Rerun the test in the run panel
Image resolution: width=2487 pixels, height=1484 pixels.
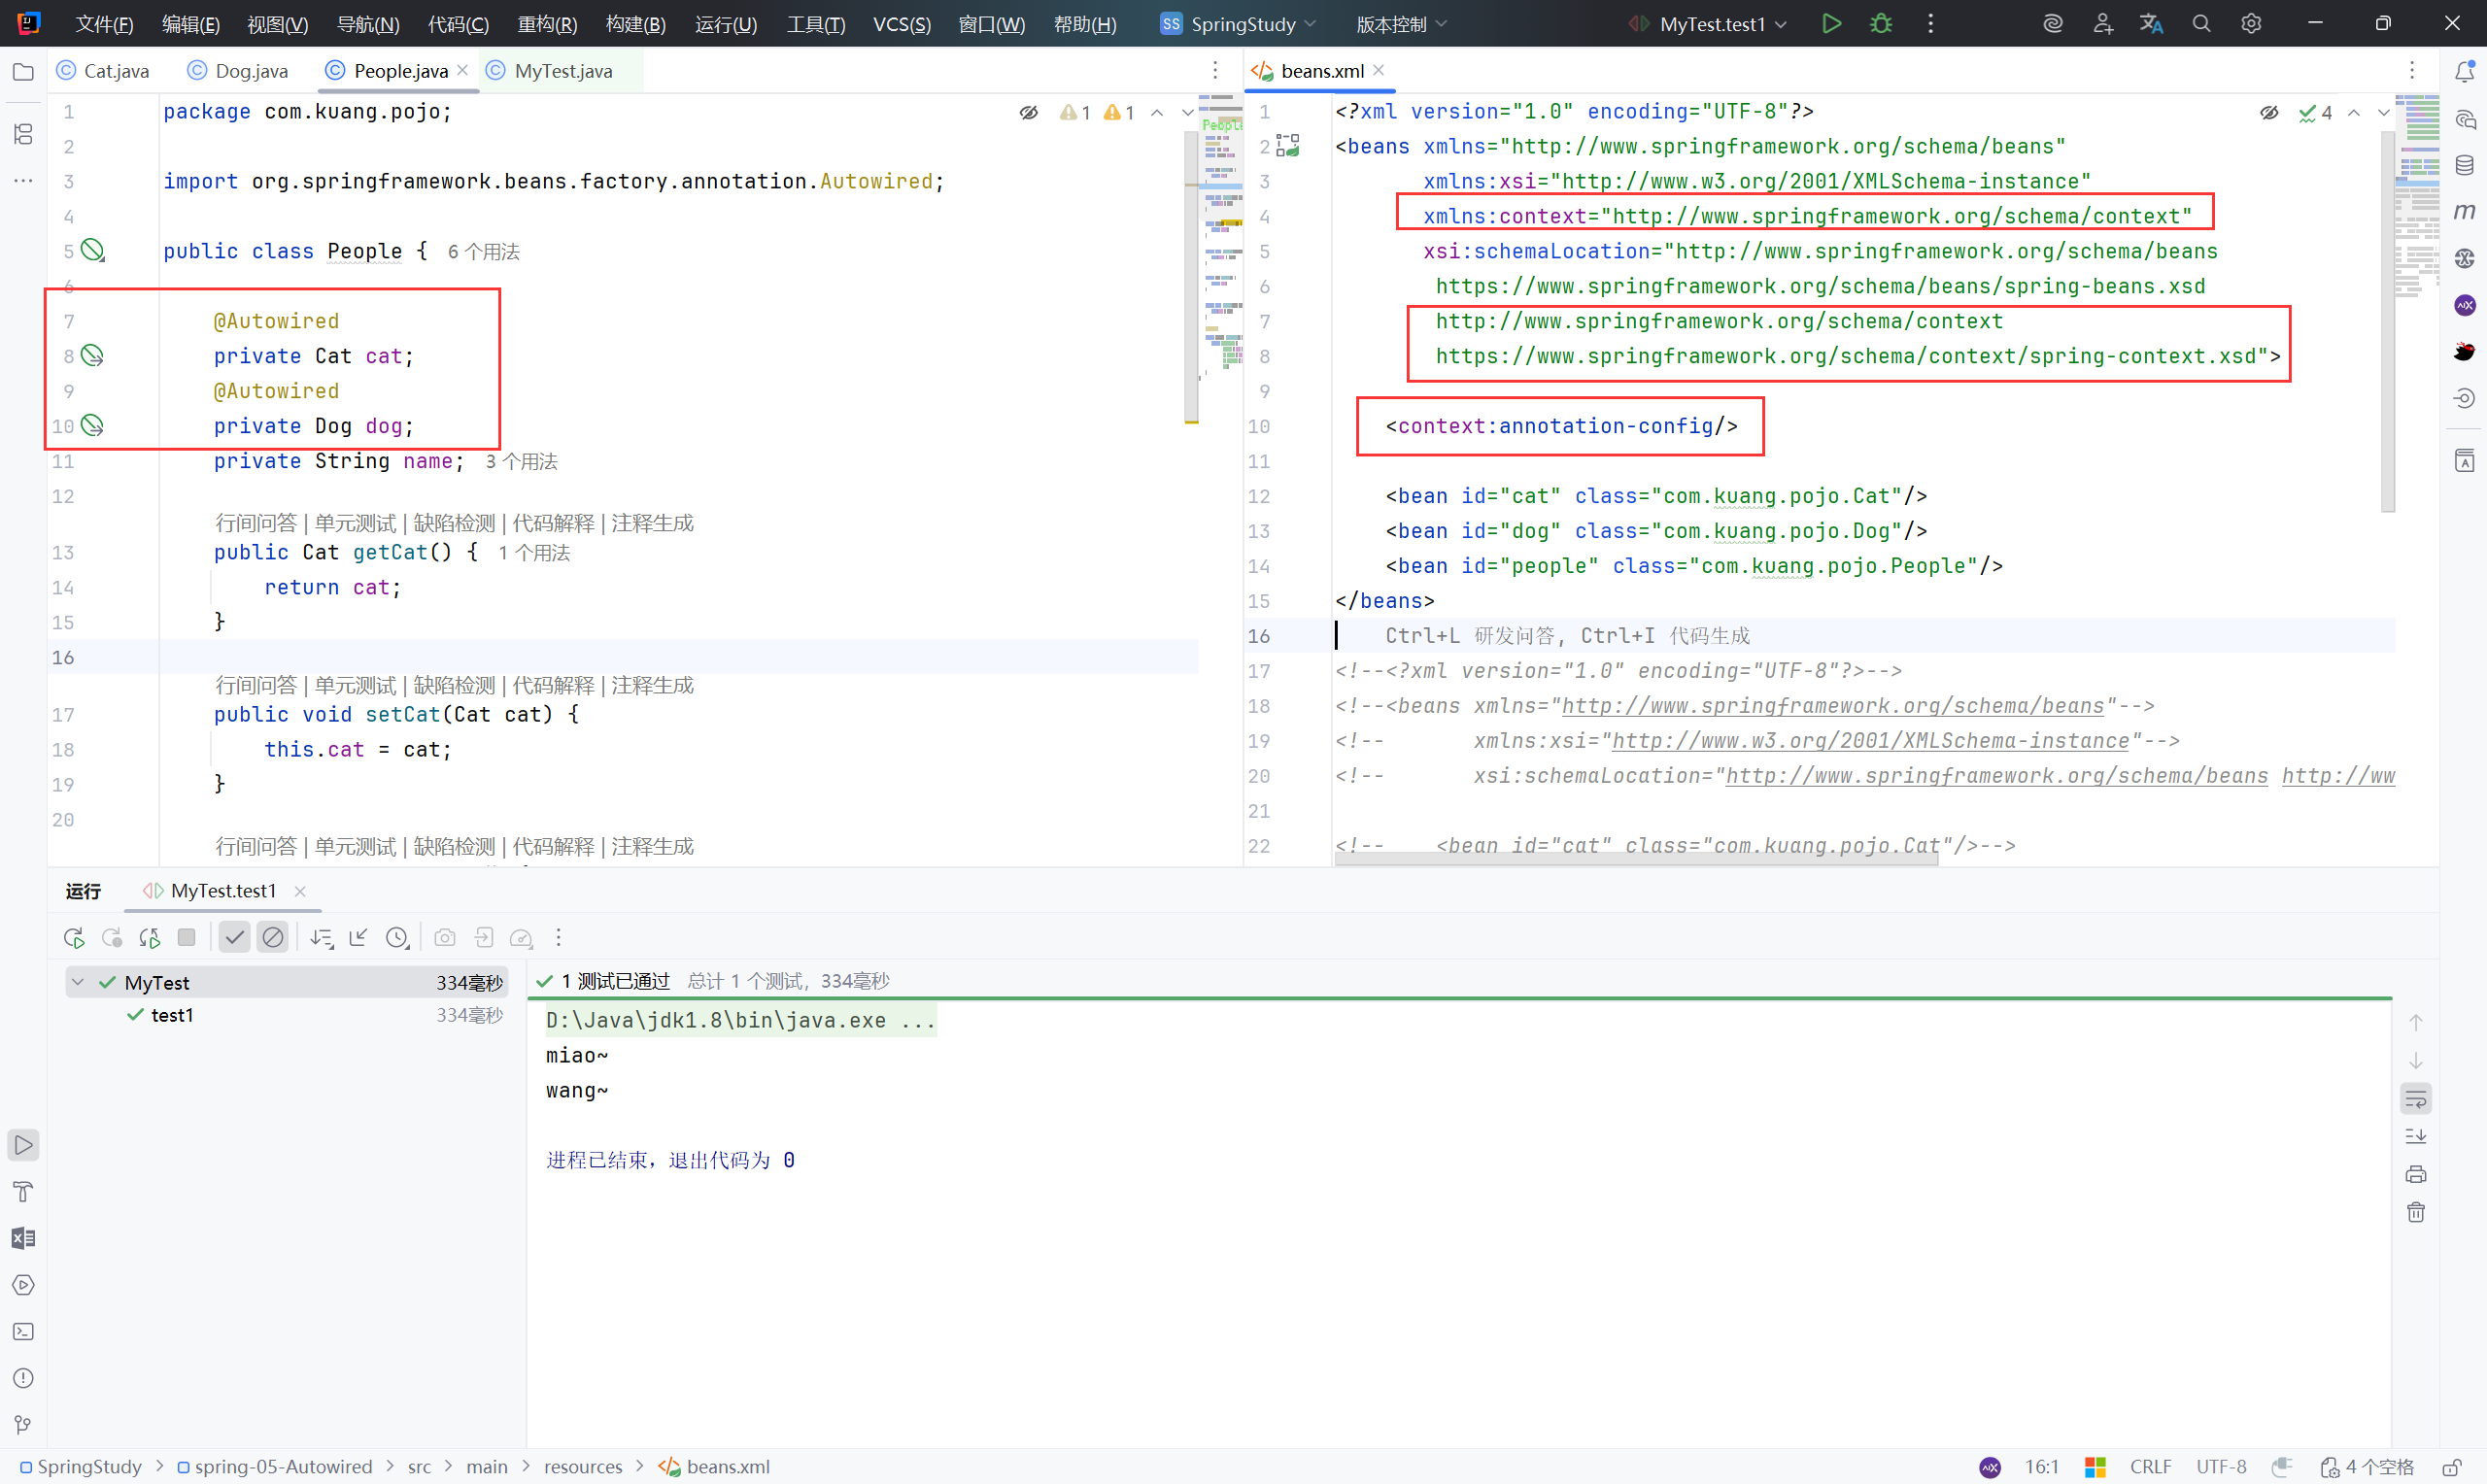point(74,938)
